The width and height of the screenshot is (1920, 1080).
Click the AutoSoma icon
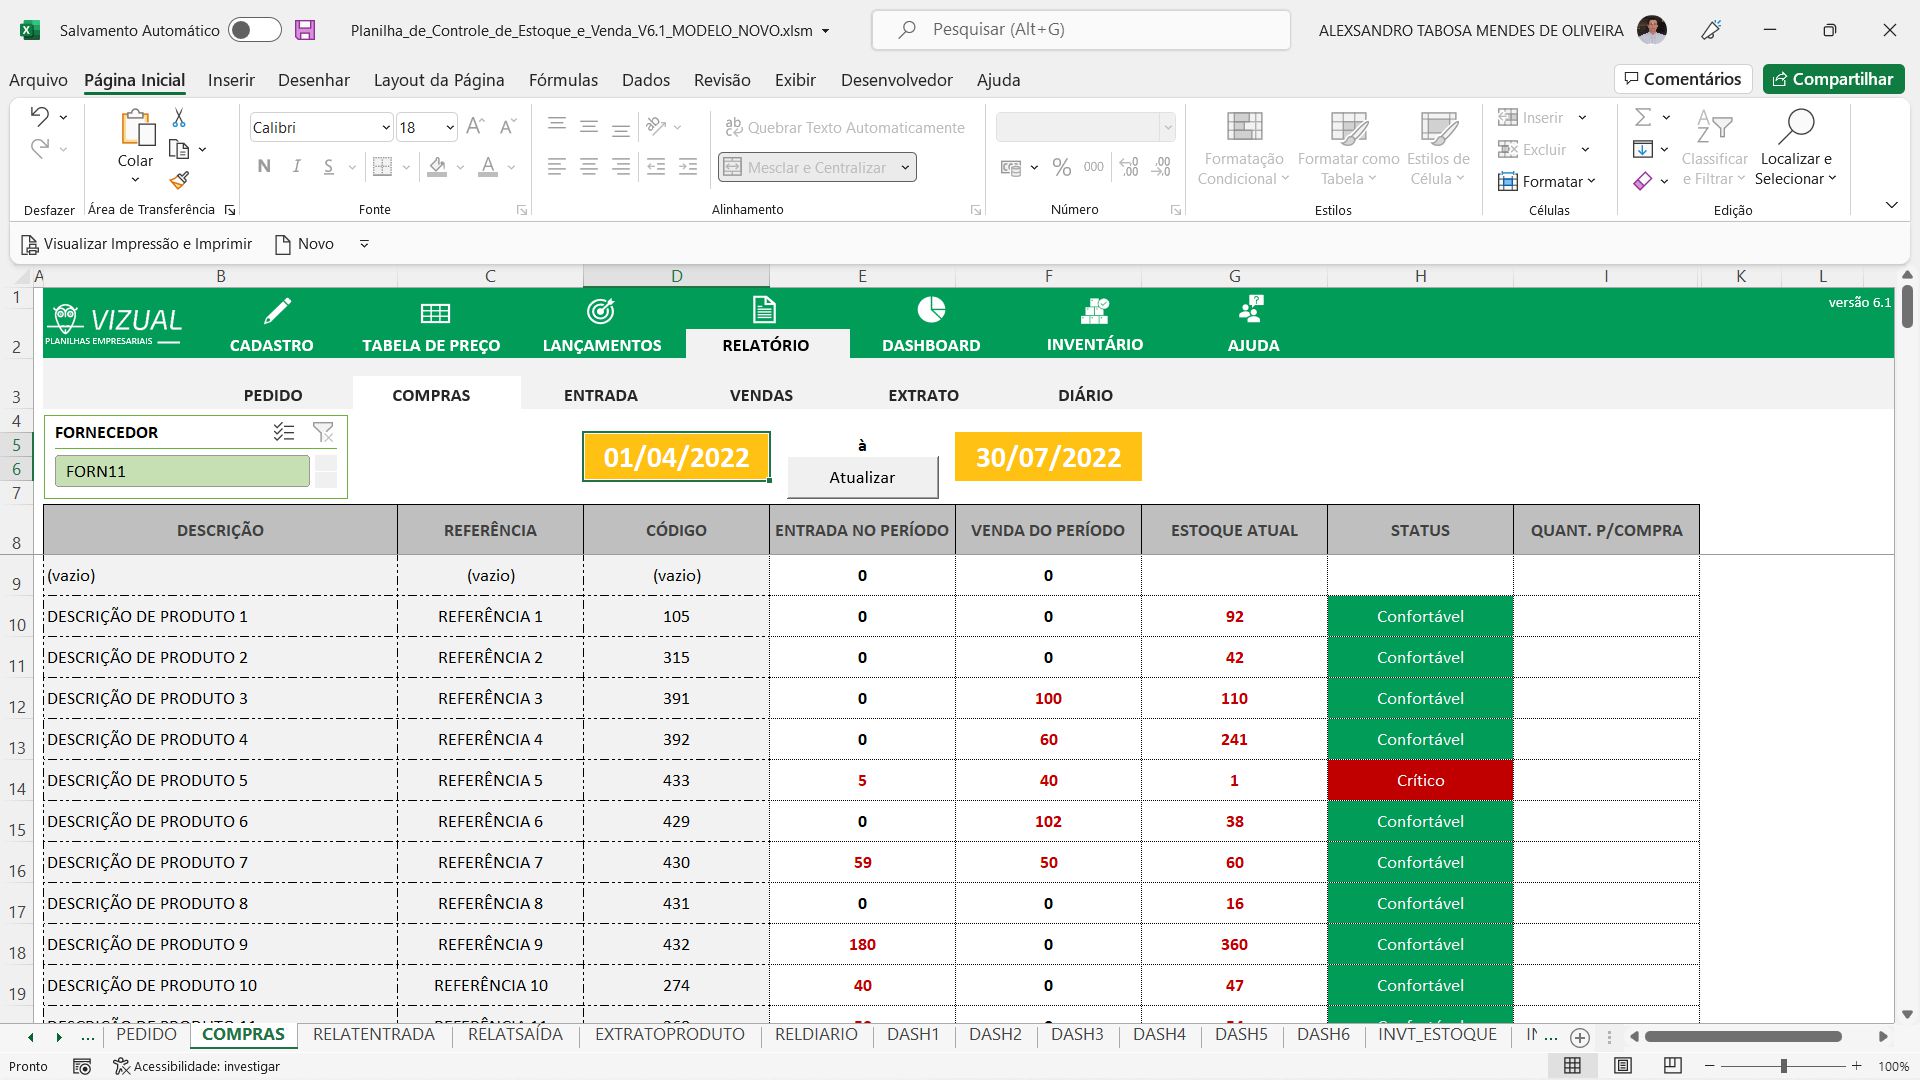[x=1643, y=117]
